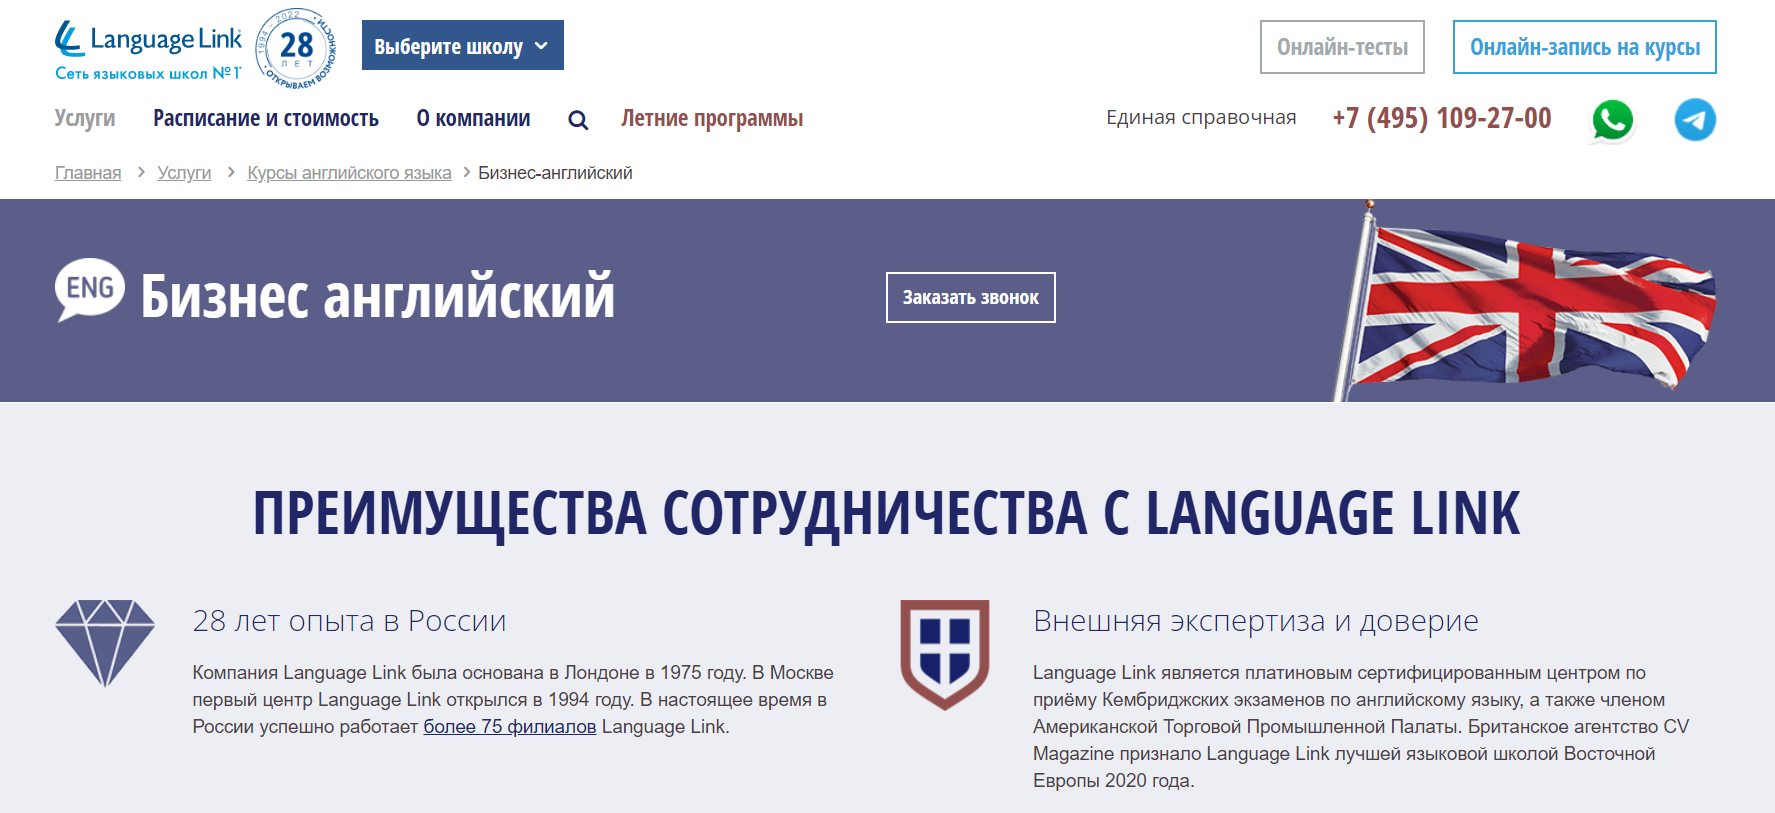Screen dimensions: 1775x813
Task: Click the Единая справочная label
Action: (x=1201, y=118)
